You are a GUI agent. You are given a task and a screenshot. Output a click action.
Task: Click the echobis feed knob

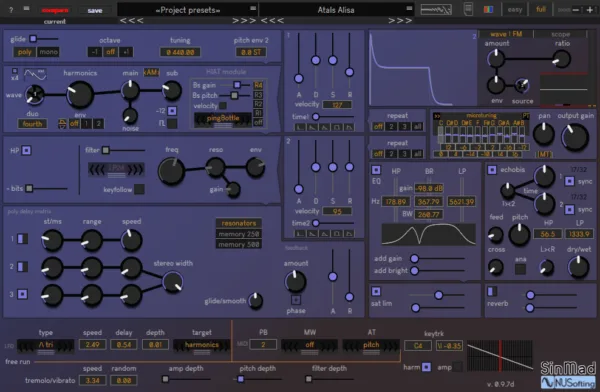point(495,235)
